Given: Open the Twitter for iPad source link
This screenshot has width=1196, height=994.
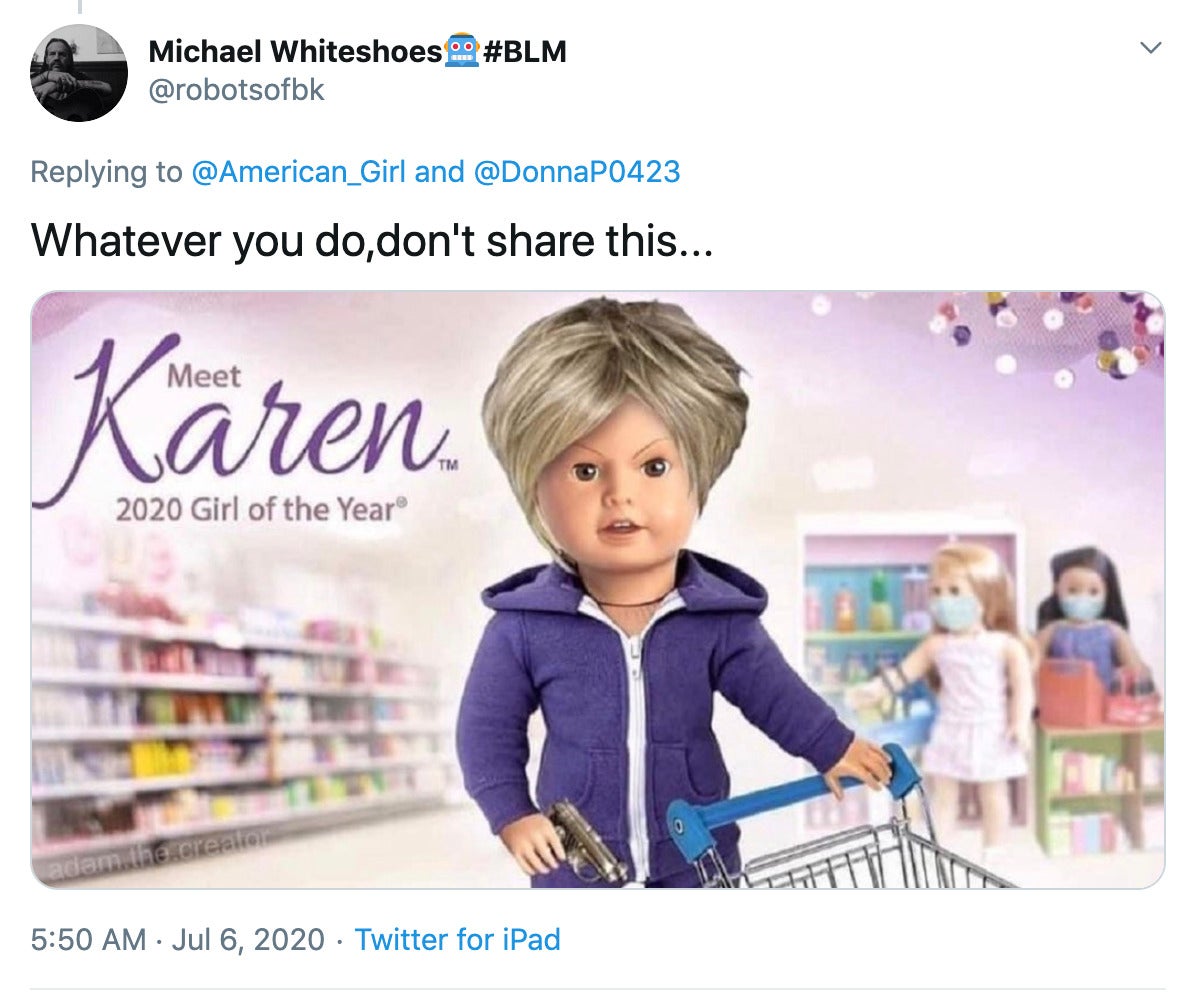Looking at the screenshot, I should (x=458, y=939).
